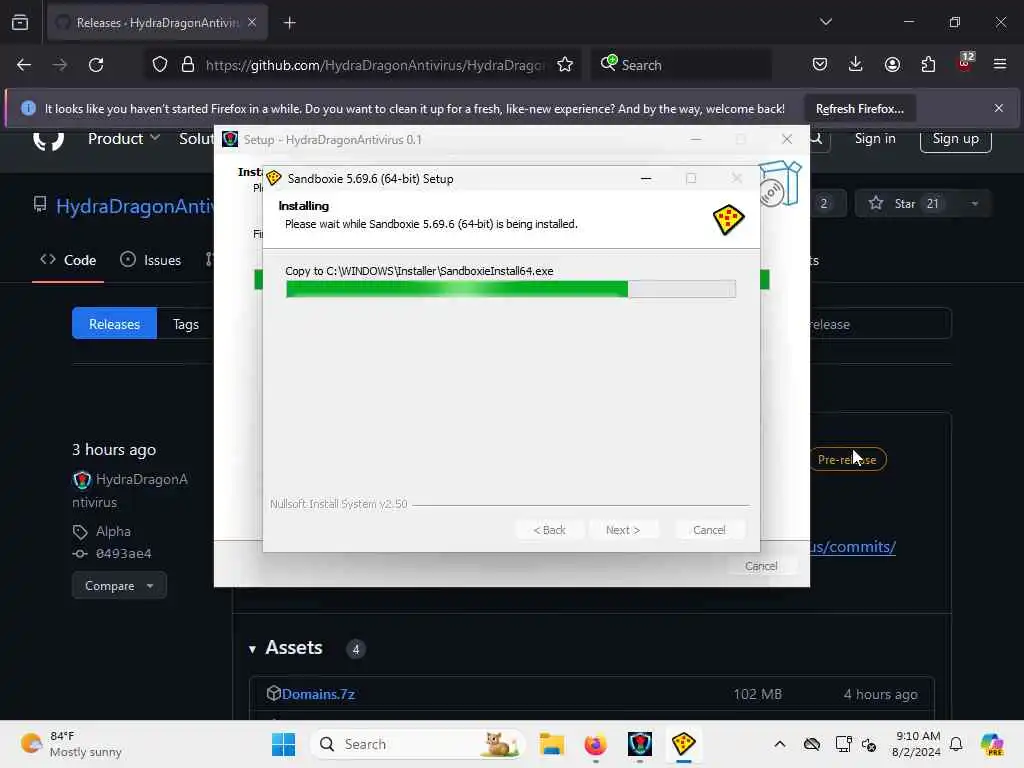Download Domains.7z asset
The width and height of the screenshot is (1024, 768).
click(x=318, y=694)
